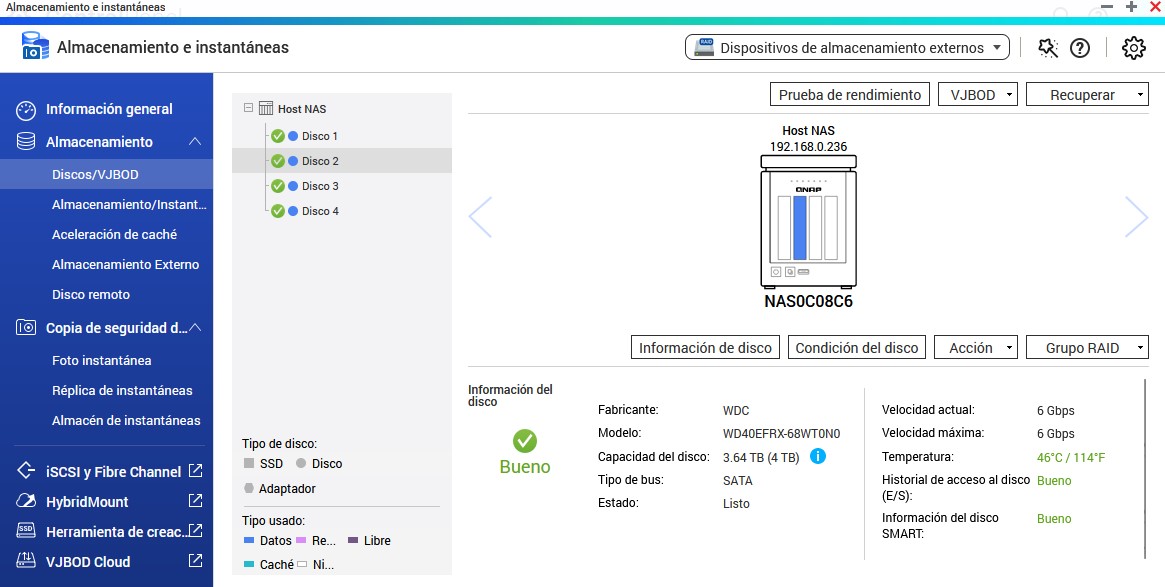Collapse the Host NAS tree node
This screenshot has width=1165, height=587.
248,109
